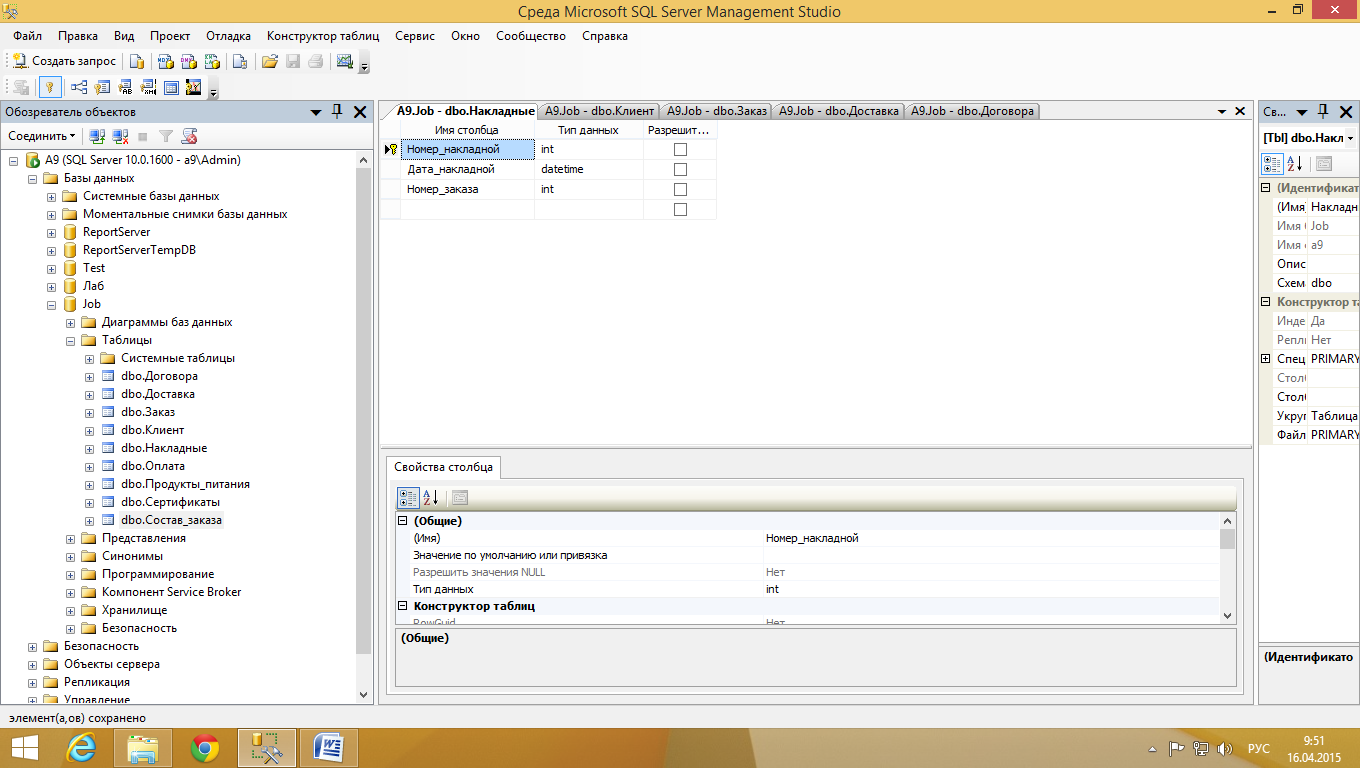Click the categorized icon in the right properties panel
This screenshot has height=768, width=1360.
(1272, 164)
